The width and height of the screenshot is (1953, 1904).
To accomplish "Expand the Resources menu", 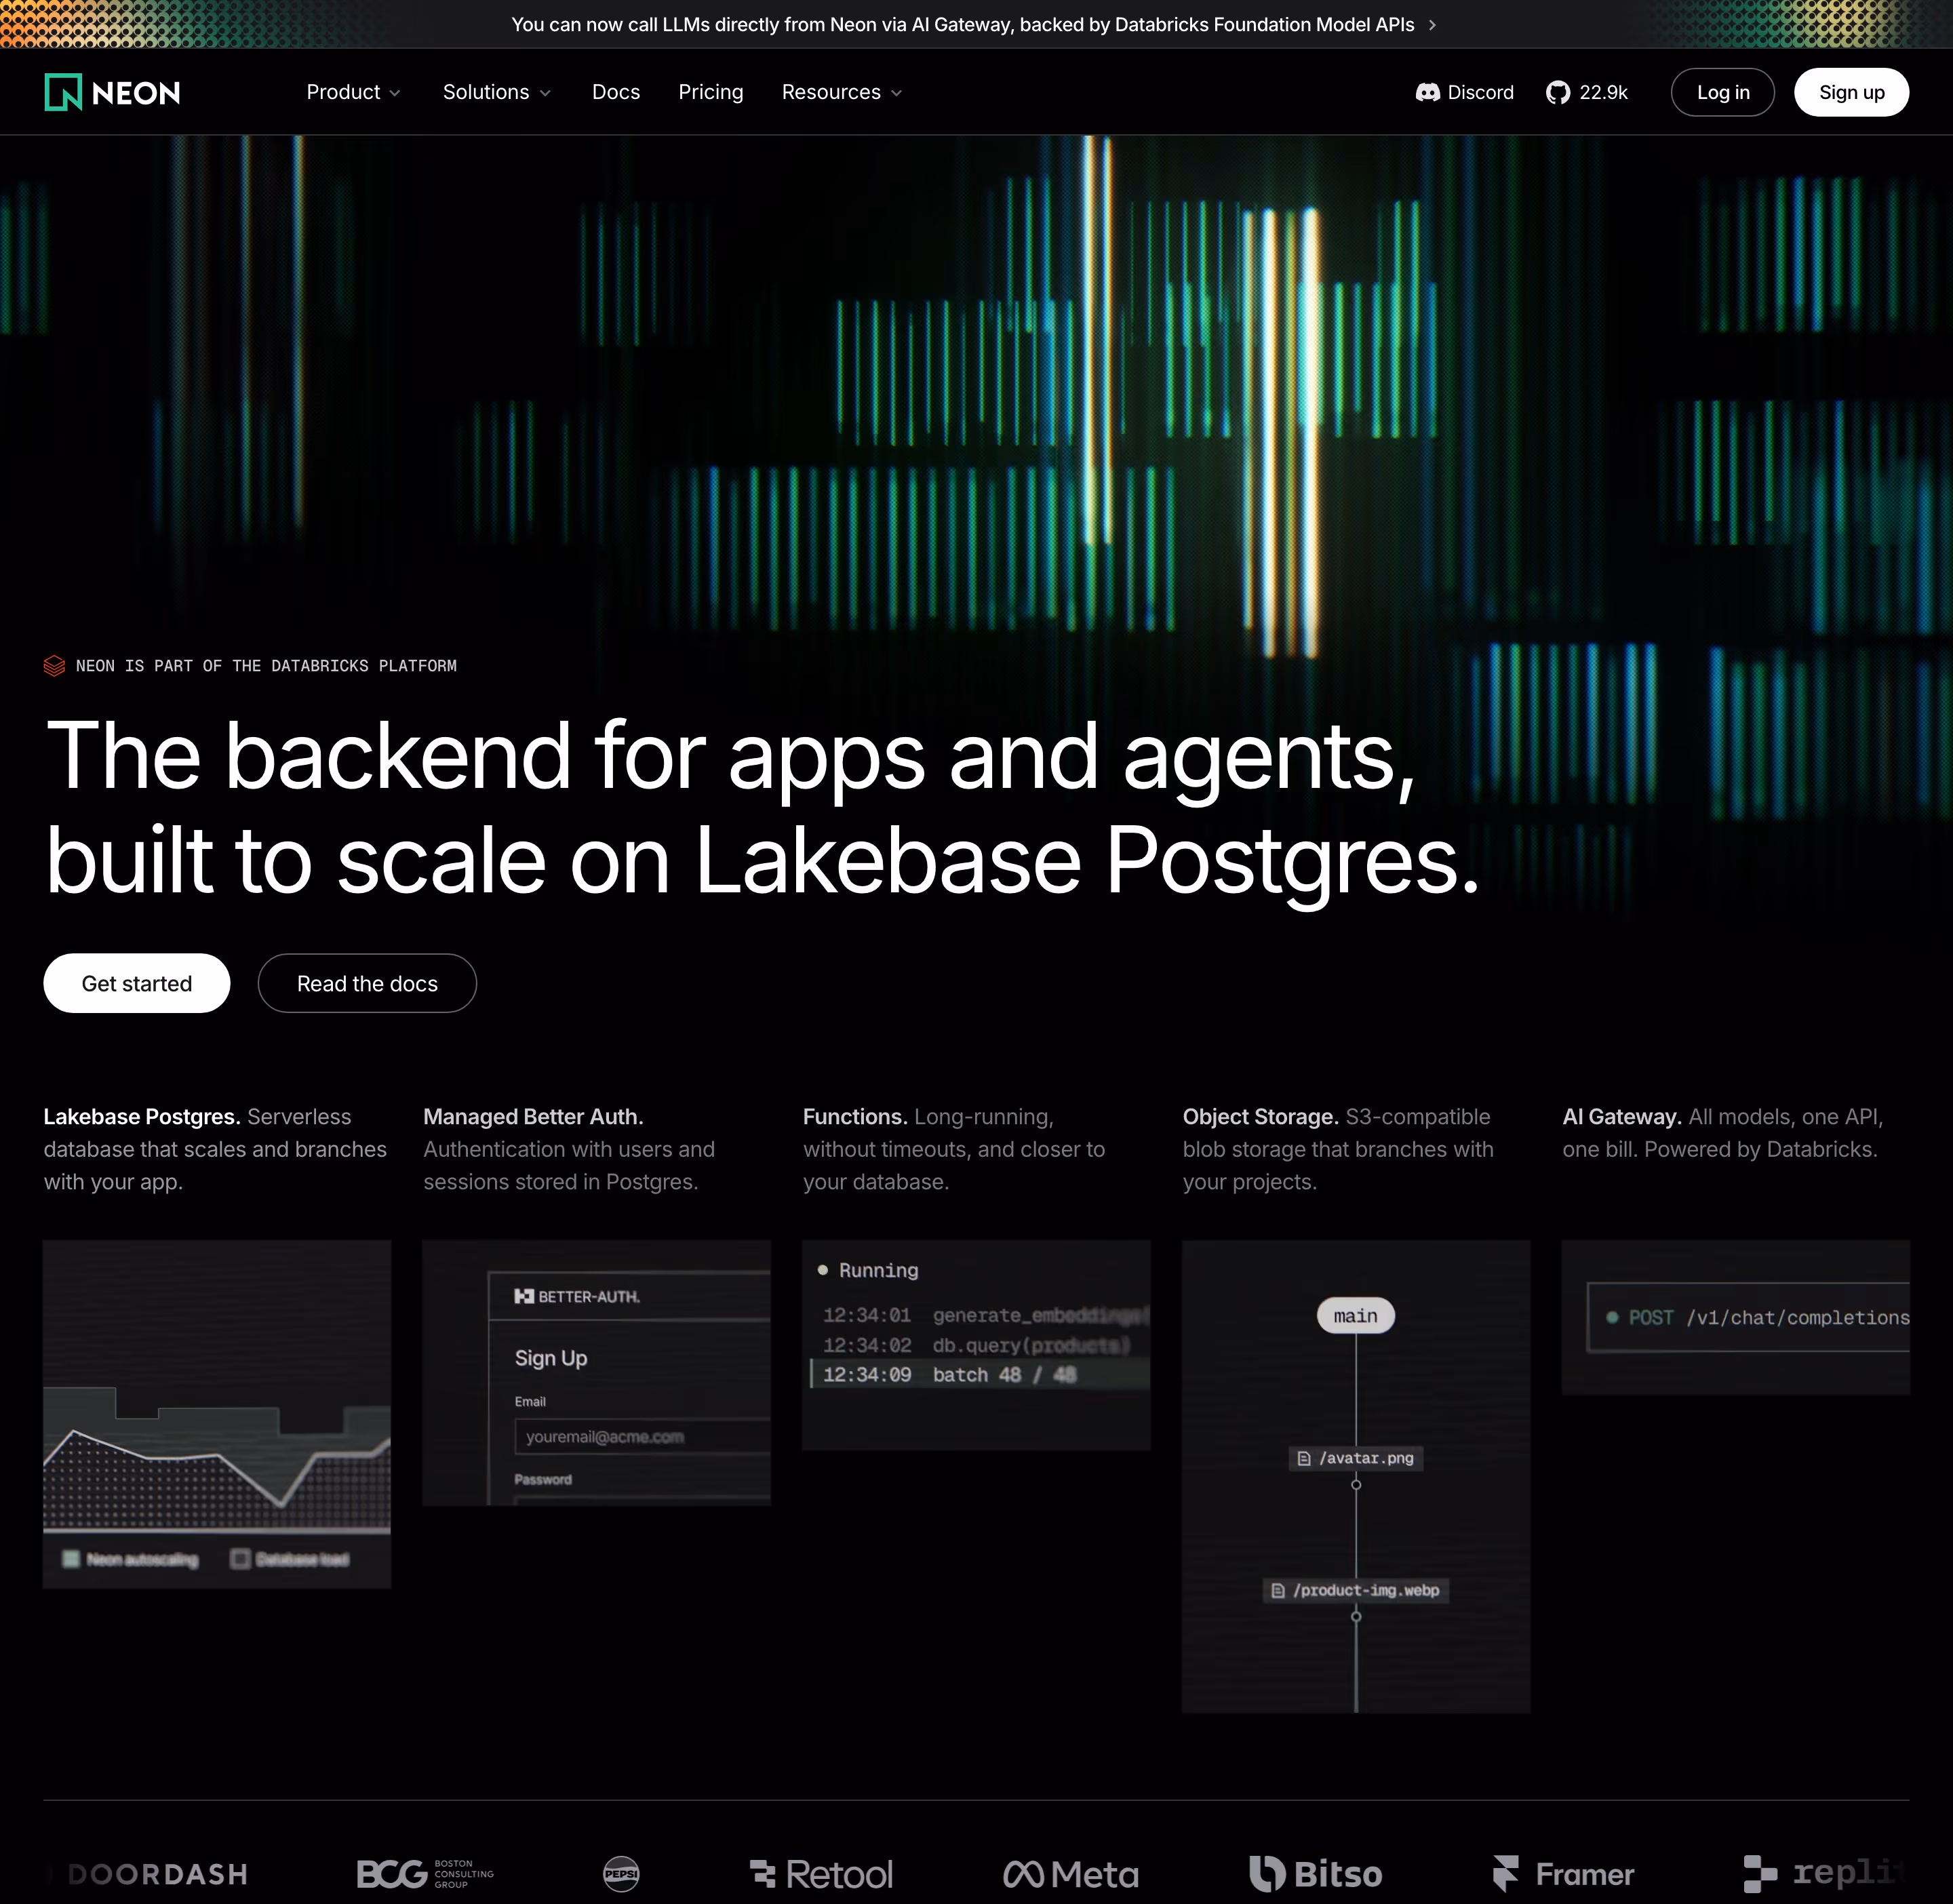I will click(x=842, y=92).
